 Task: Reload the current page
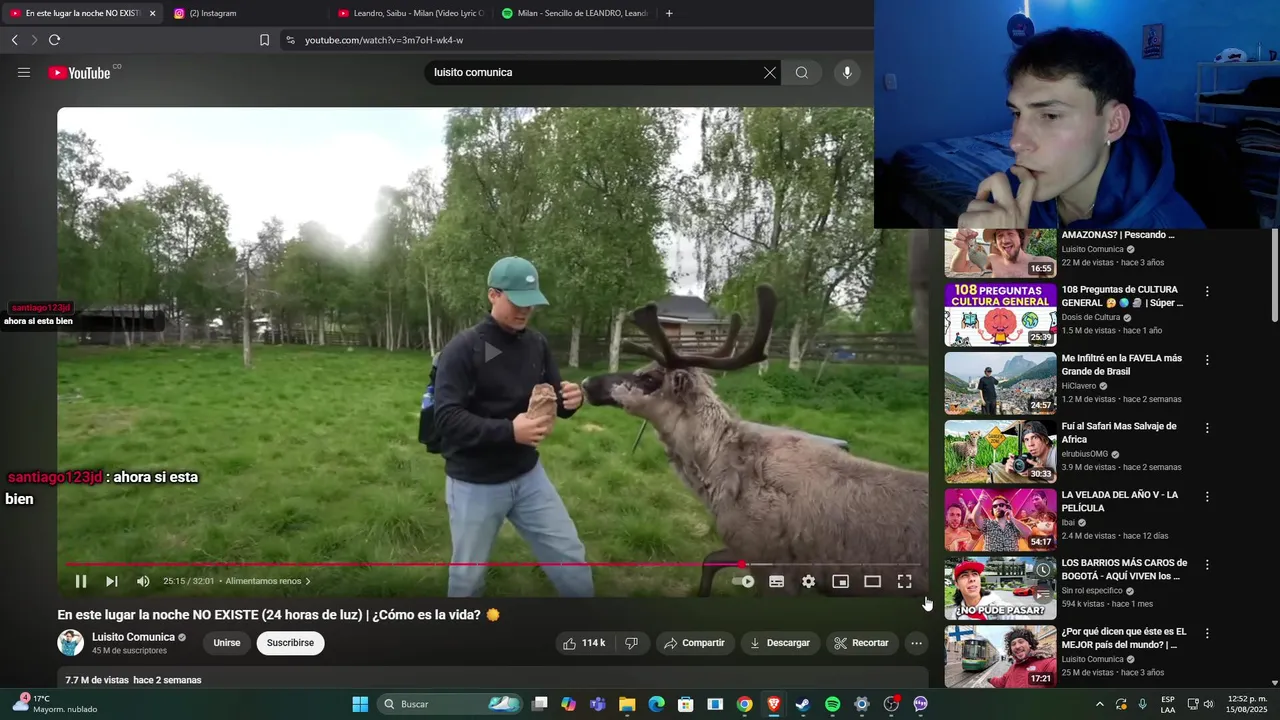pyautogui.click(x=54, y=40)
